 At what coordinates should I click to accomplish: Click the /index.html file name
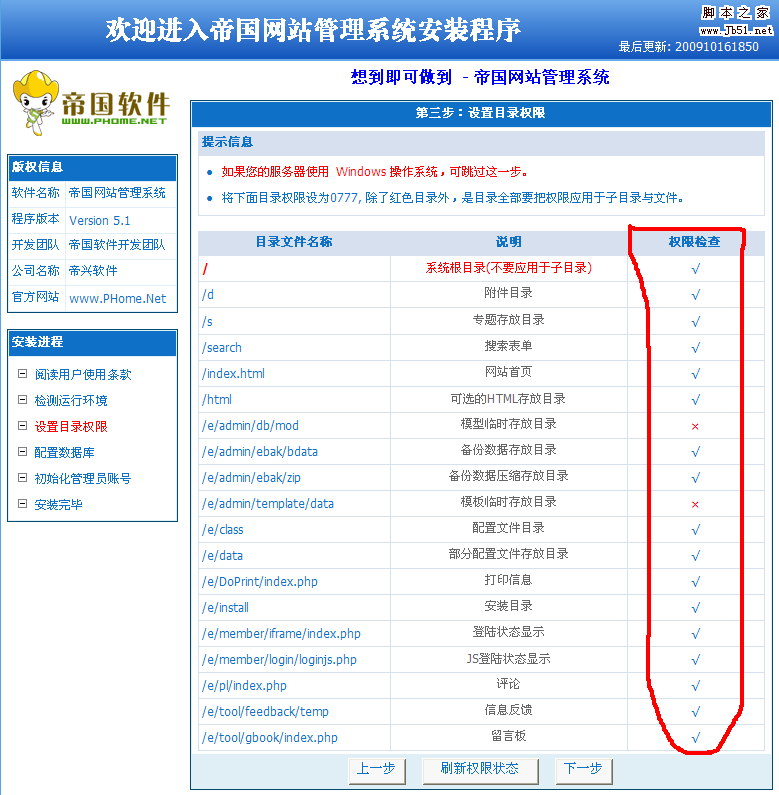[233, 374]
